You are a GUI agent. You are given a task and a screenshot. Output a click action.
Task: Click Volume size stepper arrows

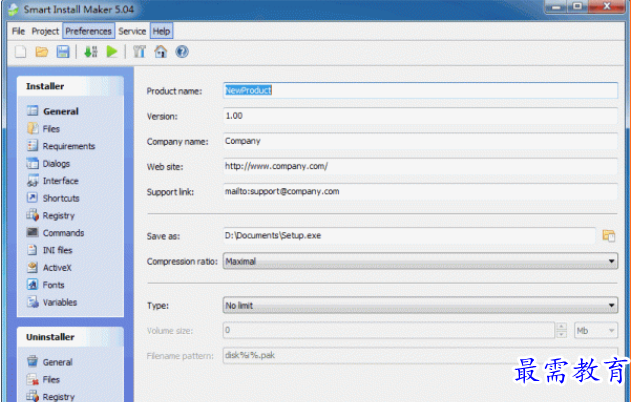pyautogui.click(x=561, y=331)
